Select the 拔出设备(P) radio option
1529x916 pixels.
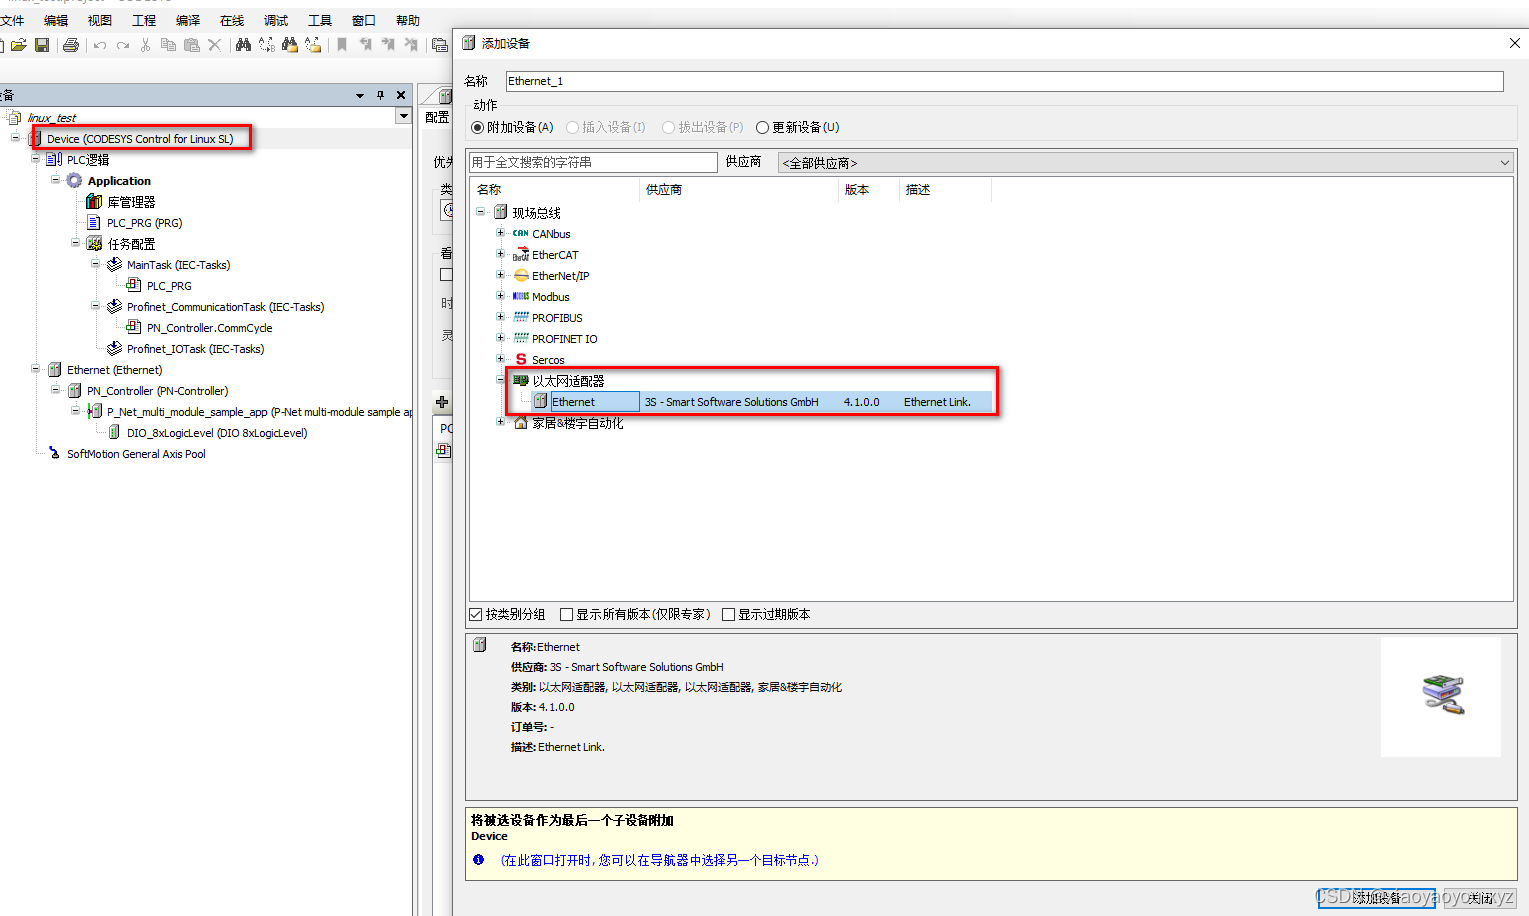pyautogui.click(x=668, y=127)
